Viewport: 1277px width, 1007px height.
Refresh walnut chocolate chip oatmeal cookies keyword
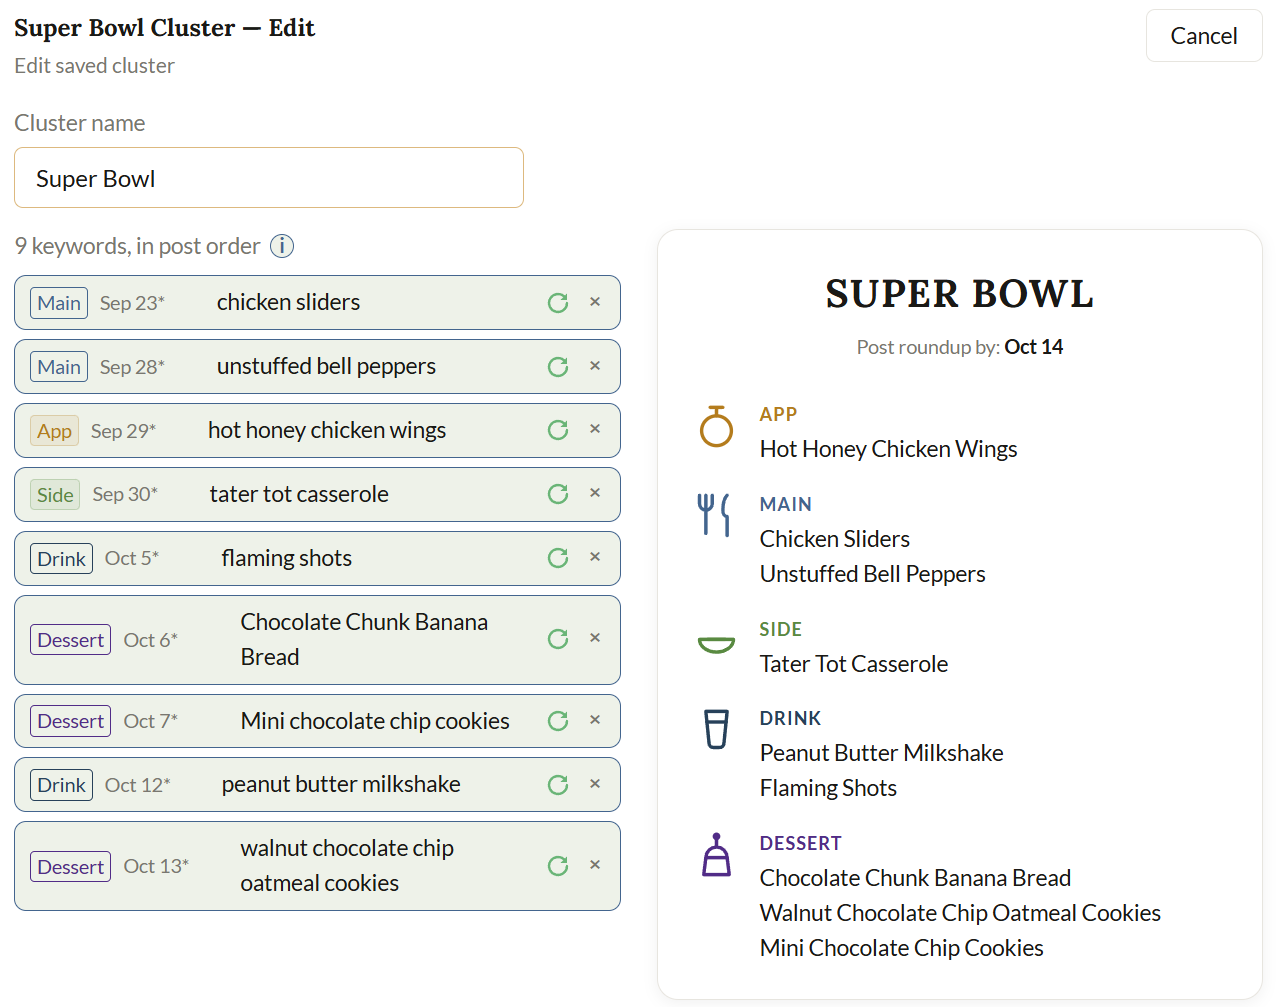(x=558, y=866)
